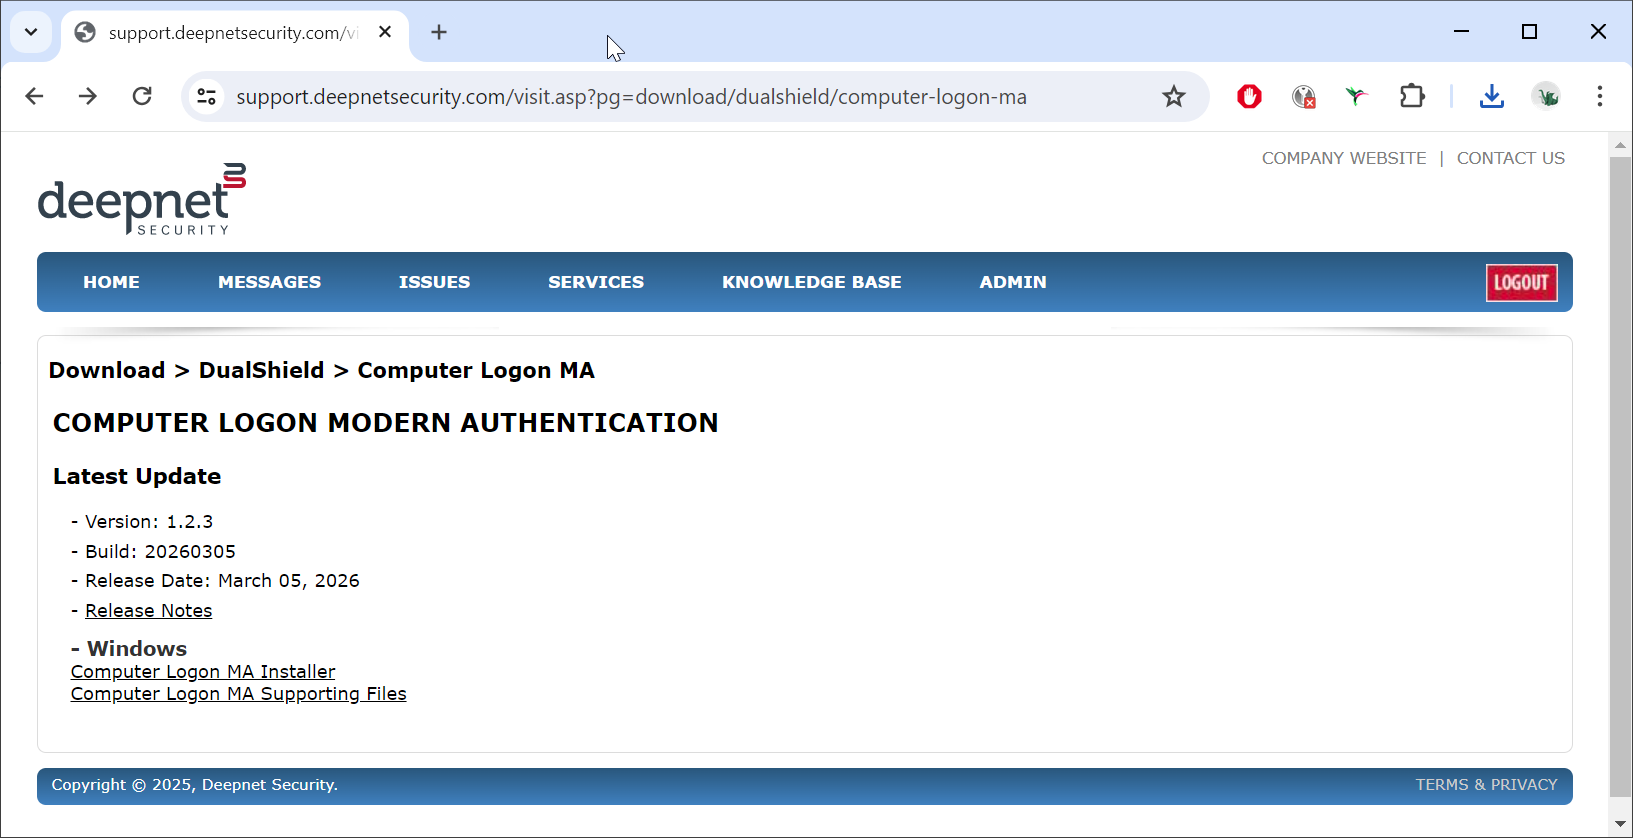Open a new tab with plus button
1633x838 pixels.
[x=439, y=32]
